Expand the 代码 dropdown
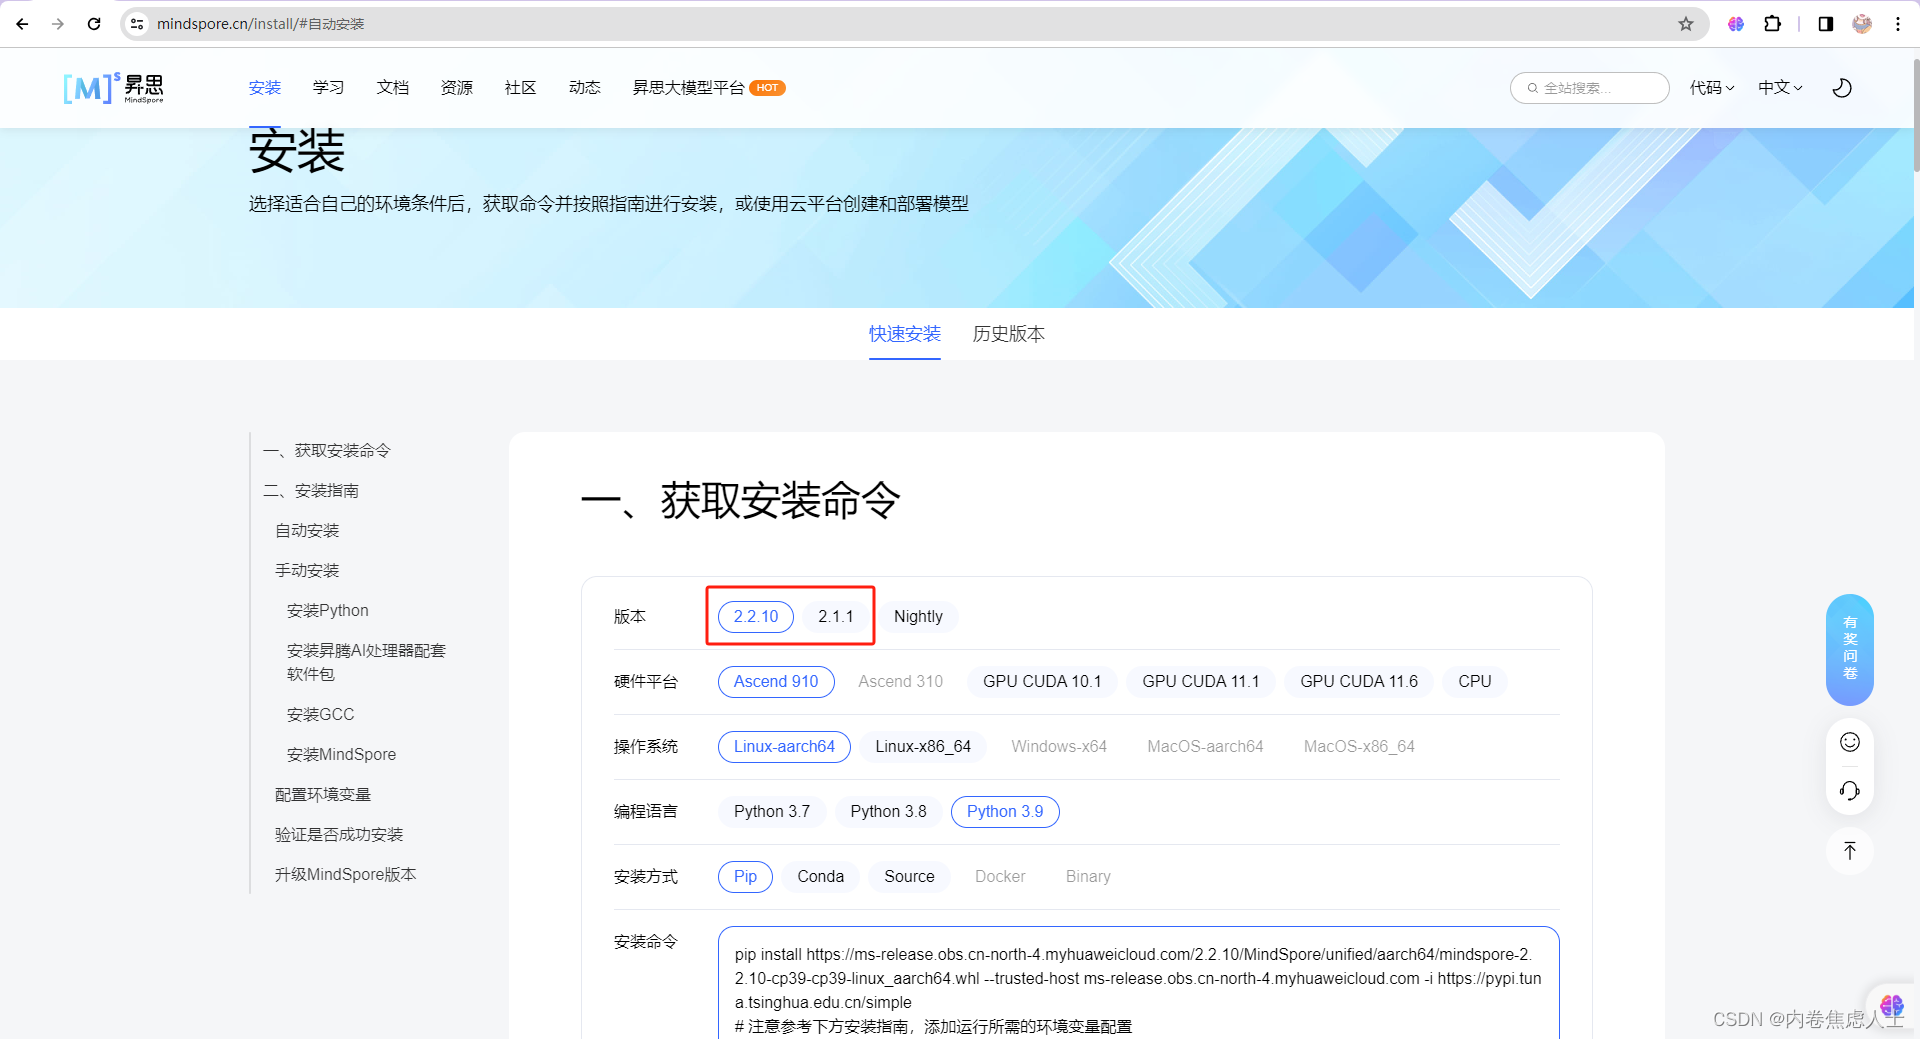The image size is (1920, 1039). point(1712,88)
